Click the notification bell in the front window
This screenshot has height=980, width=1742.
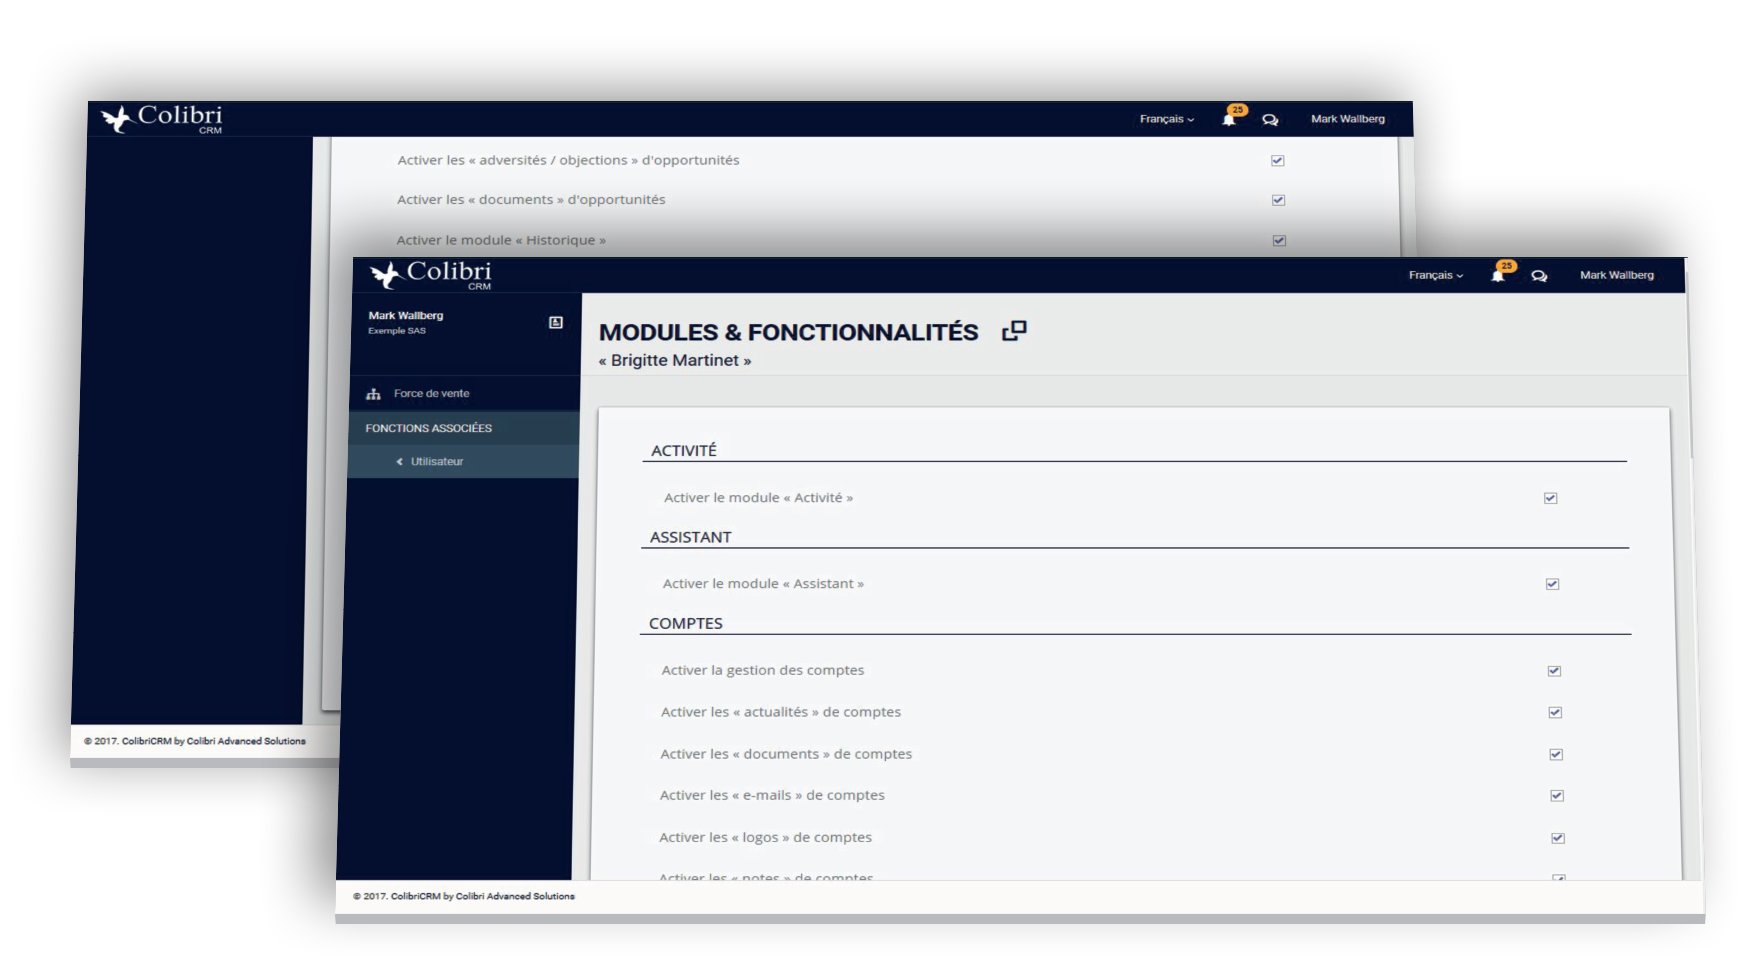point(1498,275)
